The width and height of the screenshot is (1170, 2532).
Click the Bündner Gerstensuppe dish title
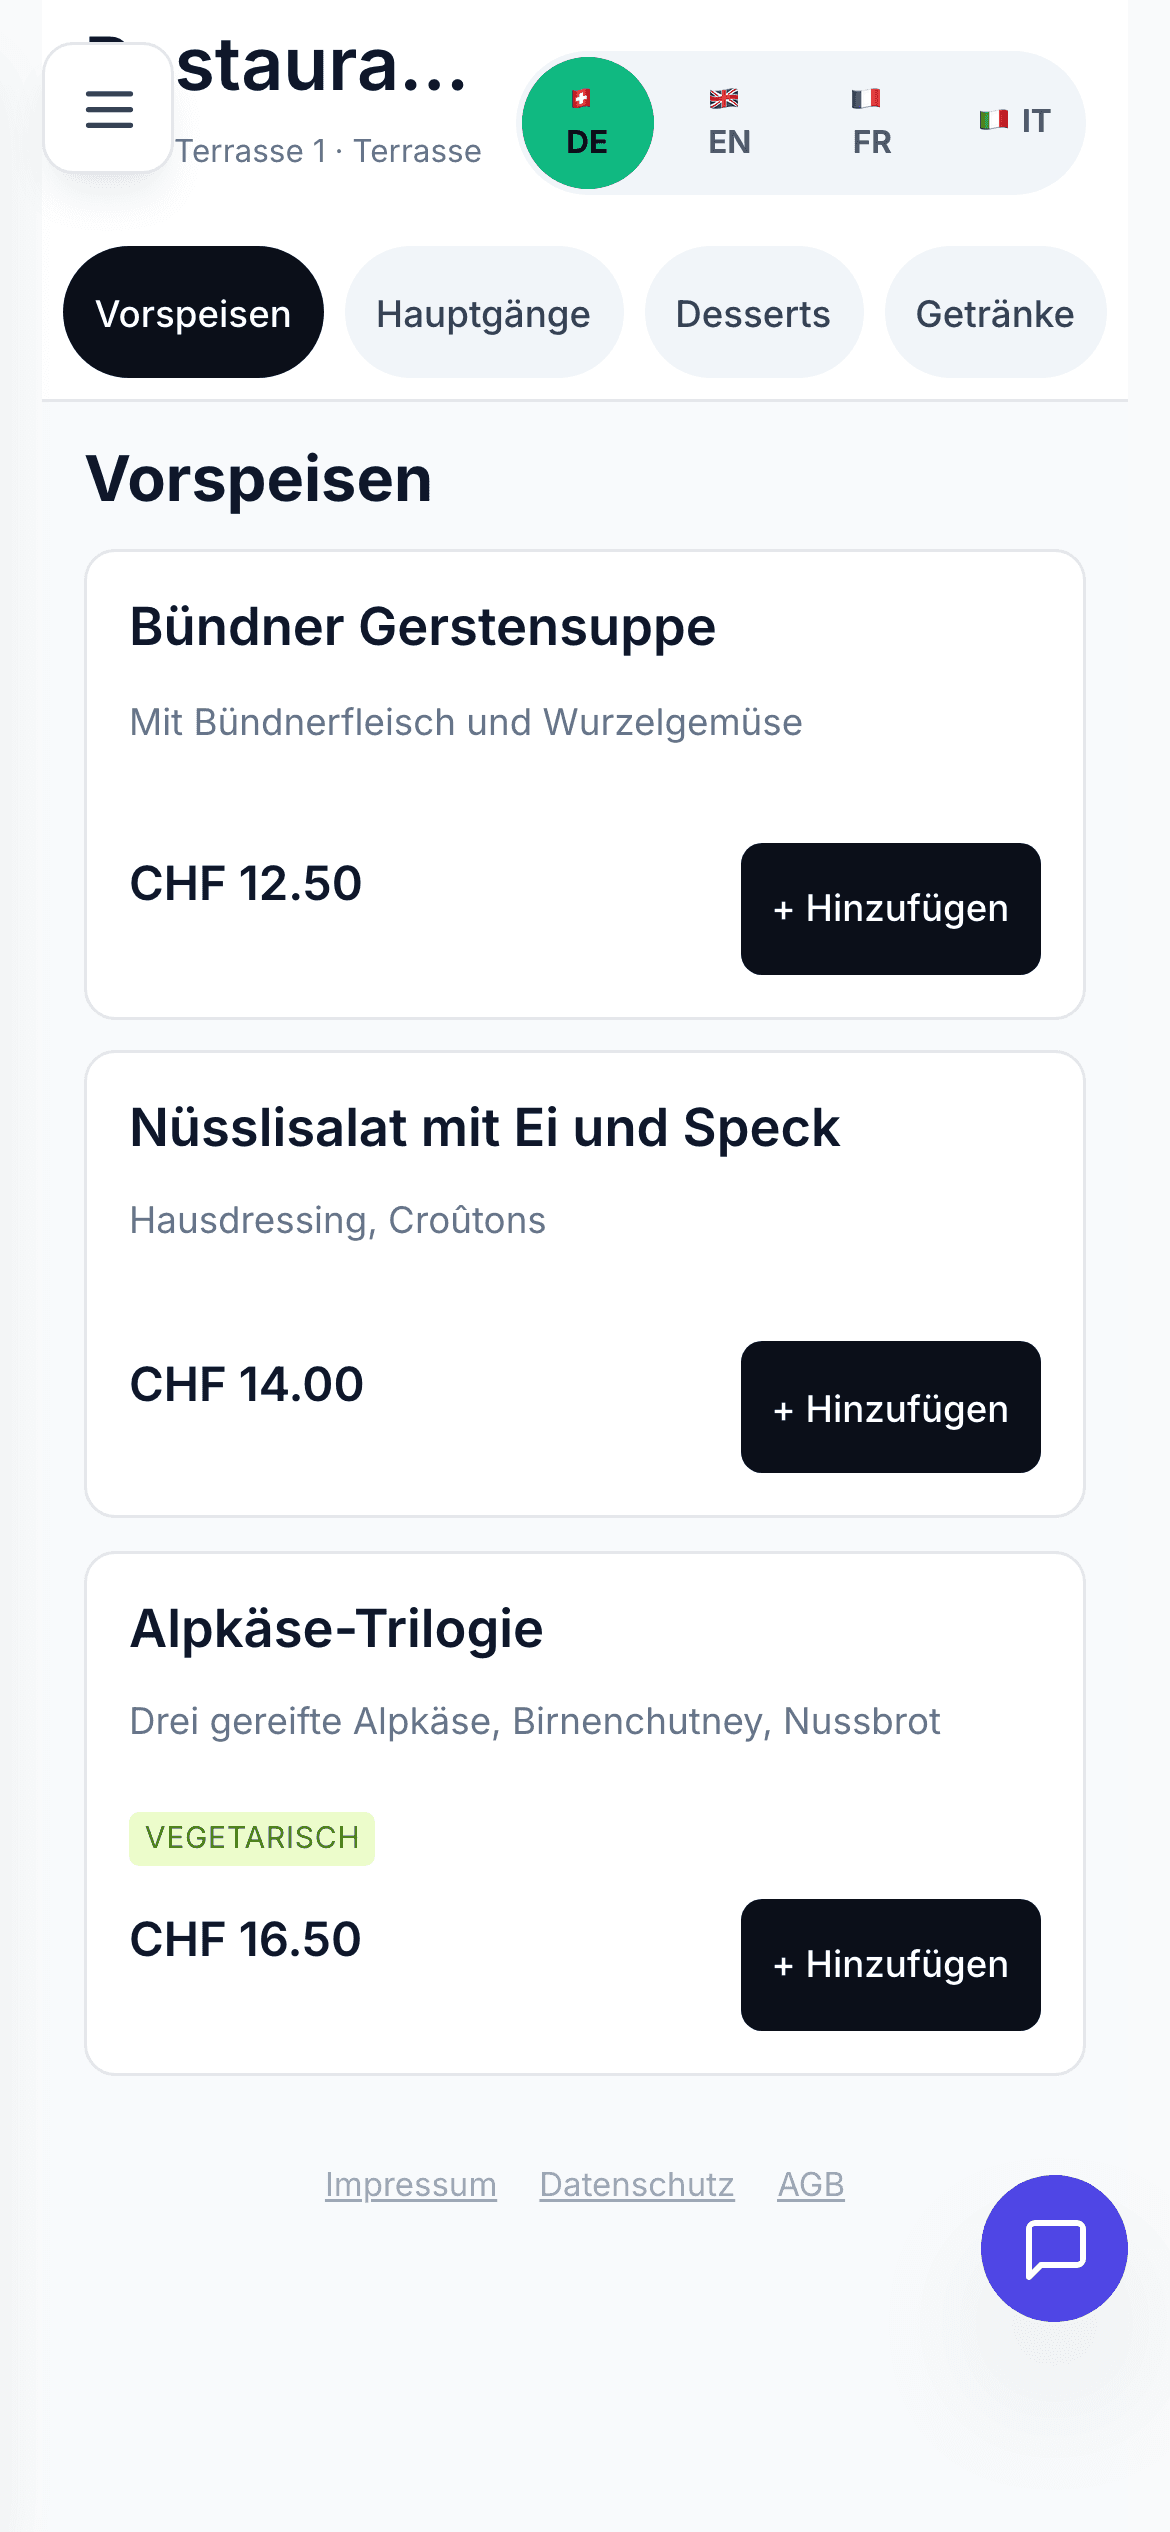(423, 627)
